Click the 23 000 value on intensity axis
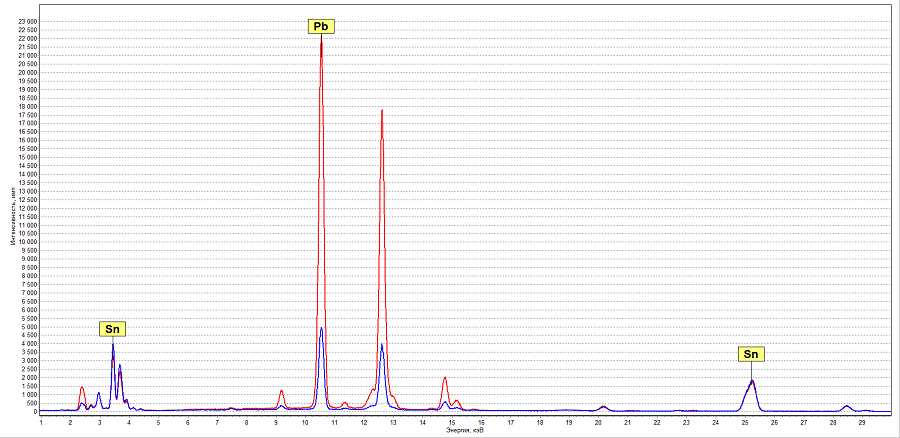This screenshot has height=438, width=900. click(28, 22)
